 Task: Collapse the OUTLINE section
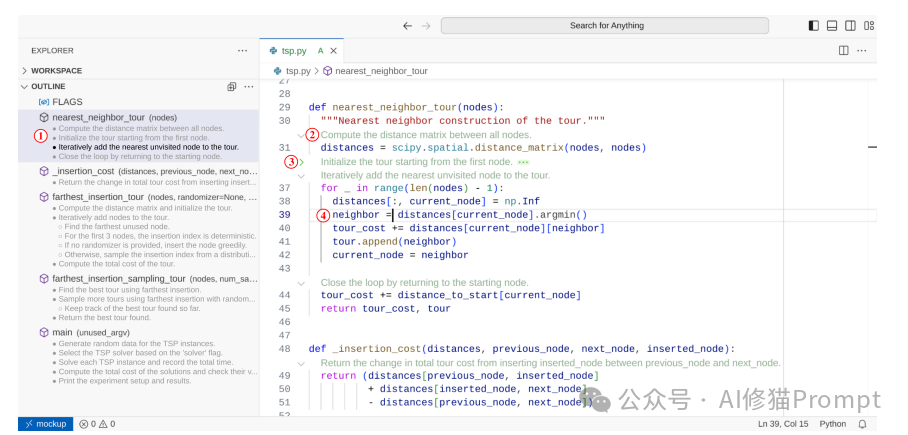[48, 87]
